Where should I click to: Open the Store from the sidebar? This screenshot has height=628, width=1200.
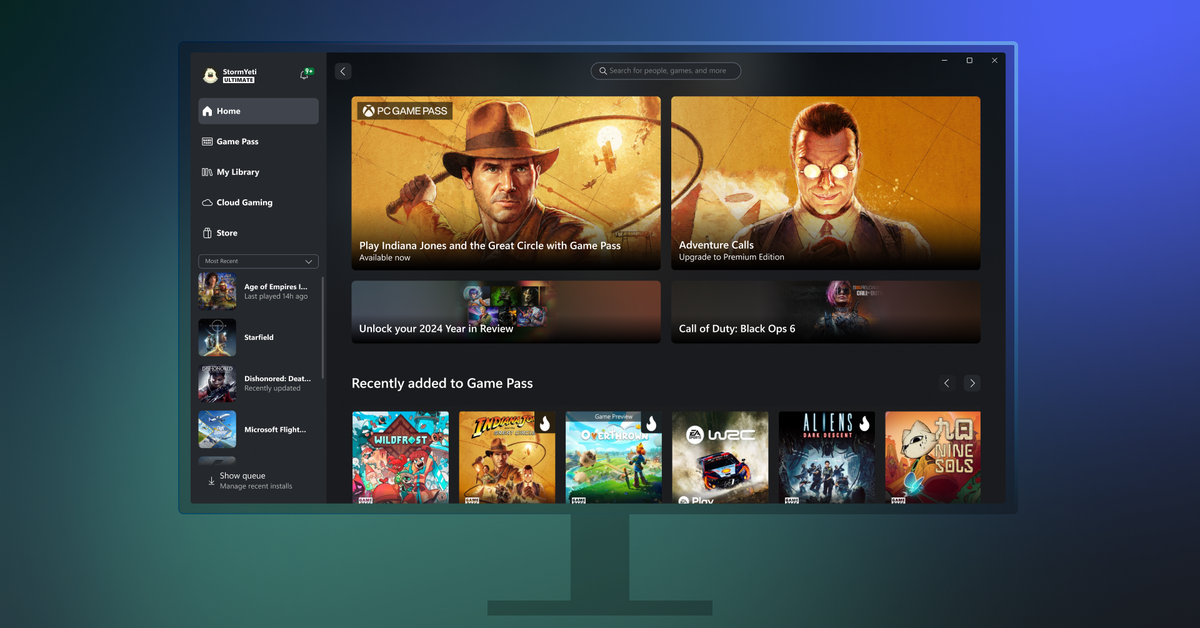pyautogui.click(x=206, y=232)
